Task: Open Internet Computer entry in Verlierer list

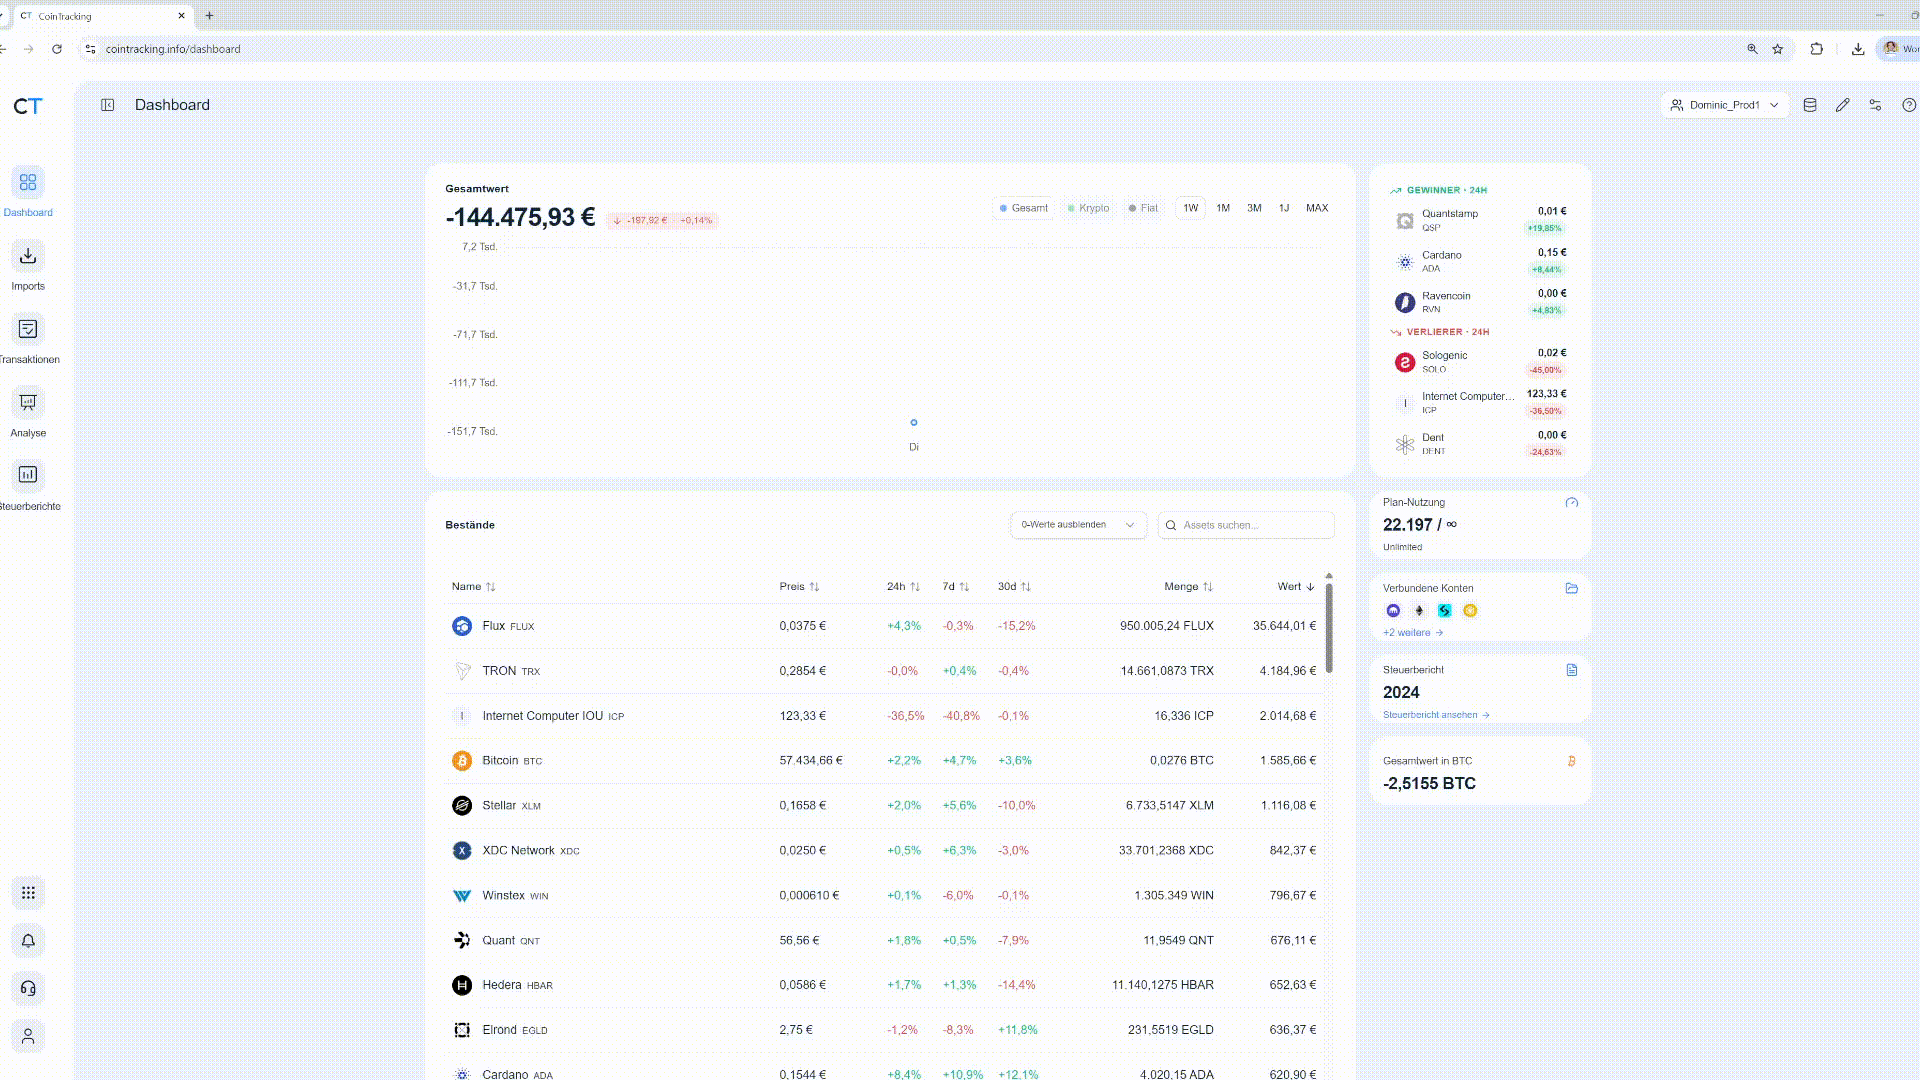Action: [1480, 403]
